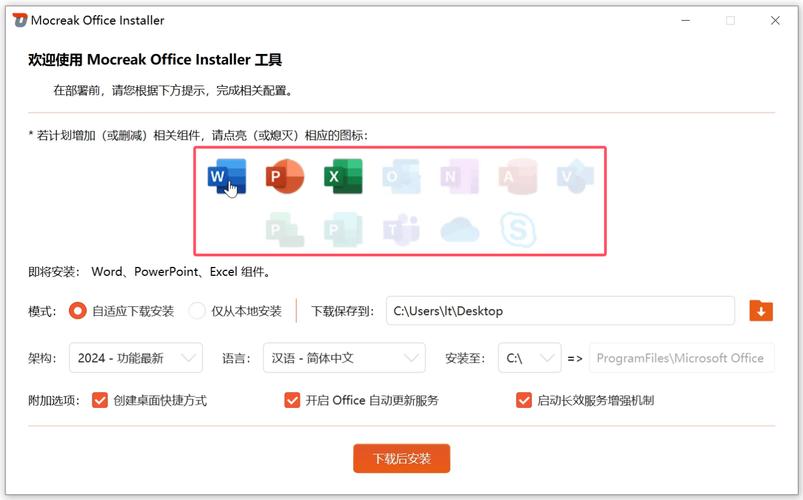This screenshot has height=500, width=803.
Task: Open the 安装至 drive dropdown showing C:\
Action: pyautogui.click(x=530, y=358)
